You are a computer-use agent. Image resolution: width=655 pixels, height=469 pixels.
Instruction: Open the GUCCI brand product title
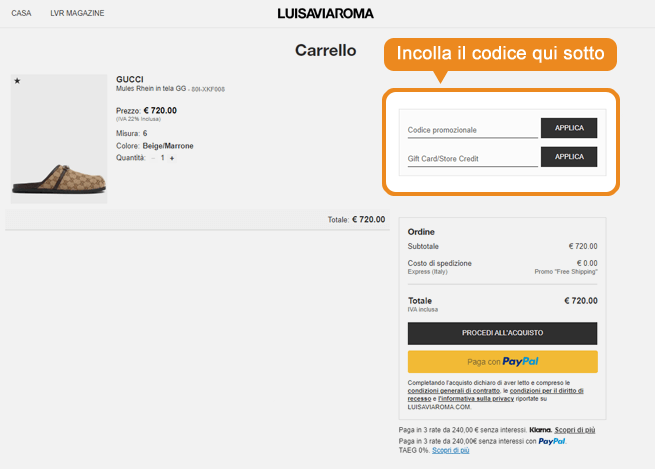(129, 79)
